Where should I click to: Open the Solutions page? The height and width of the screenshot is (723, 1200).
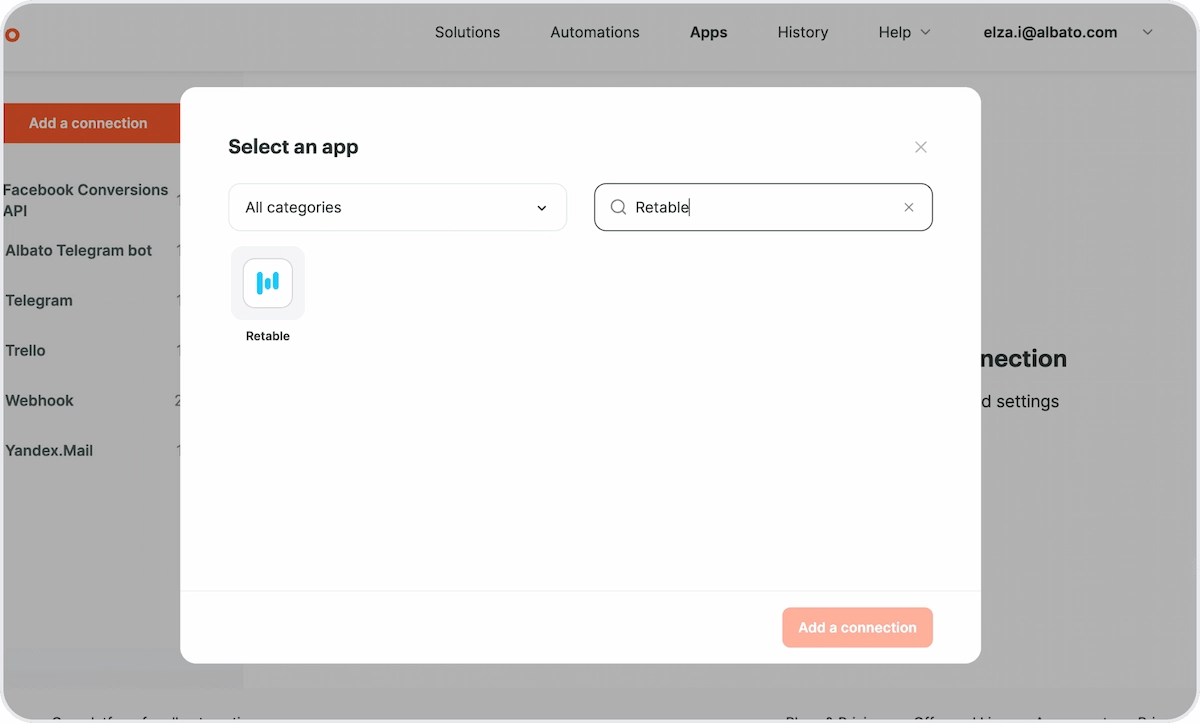click(x=467, y=32)
